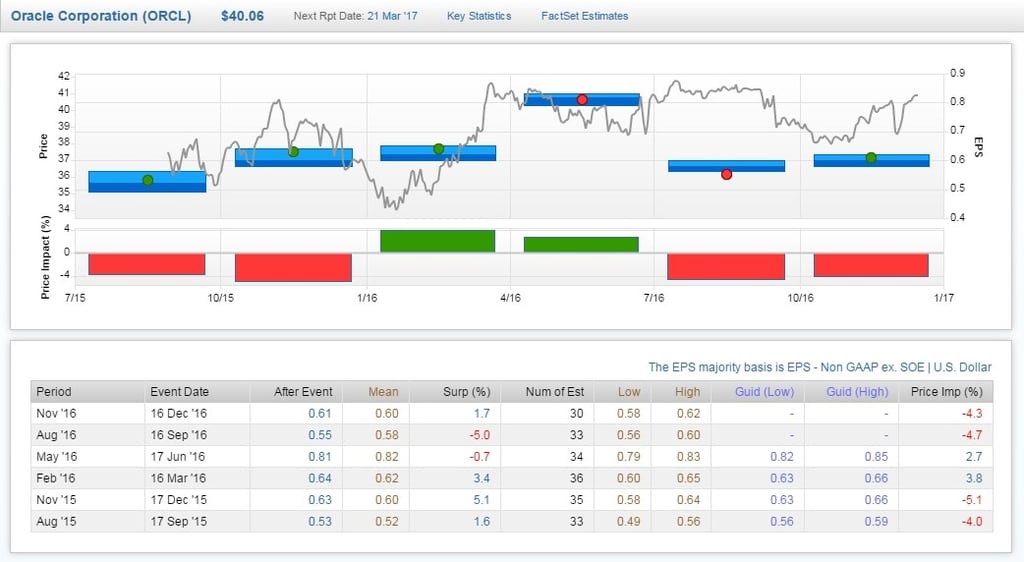Click the green EPS dot after 1/16

click(x=439, y=149)
